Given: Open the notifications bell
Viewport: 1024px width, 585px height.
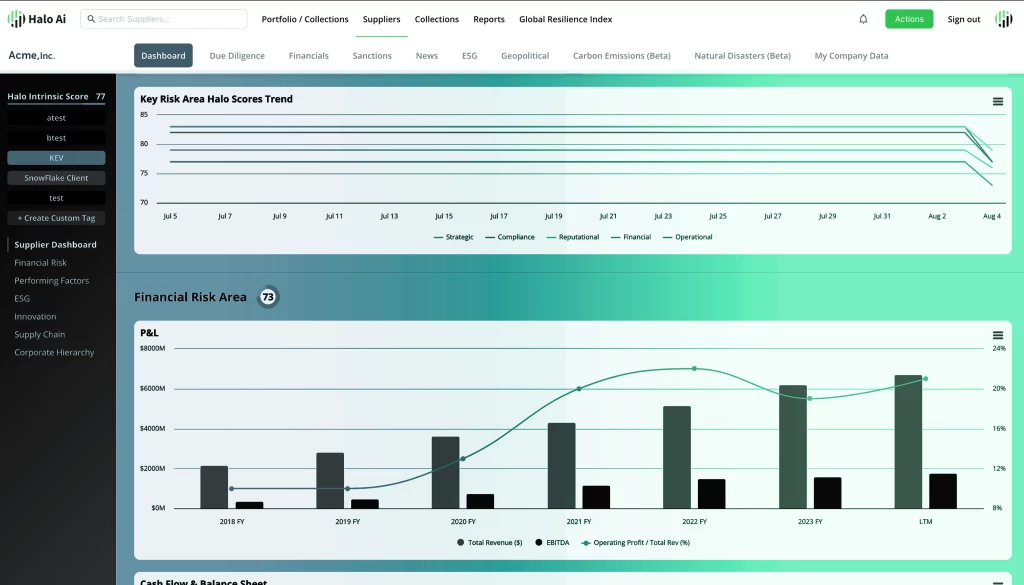Looking at the screenshot, I should click(863, 19).
